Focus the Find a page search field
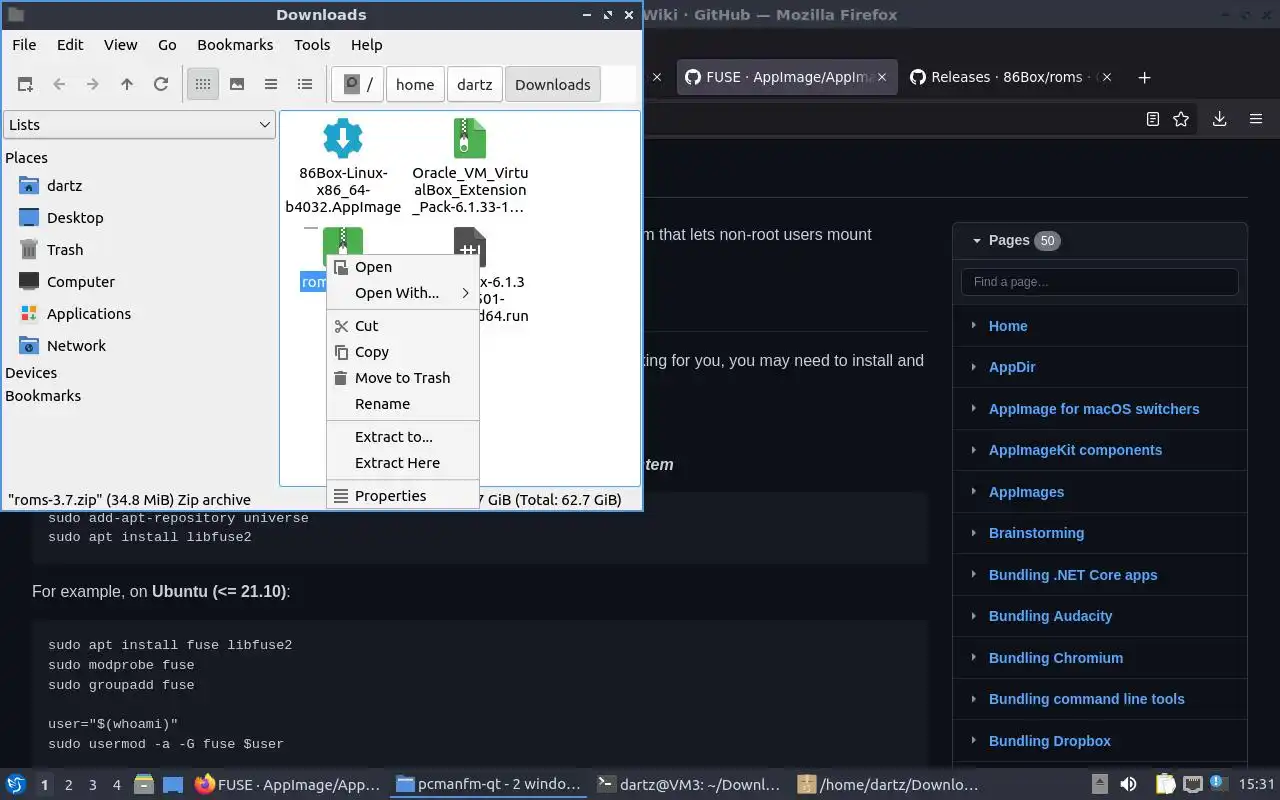This screenshot has width=1280, height=800. [1100, 282]
